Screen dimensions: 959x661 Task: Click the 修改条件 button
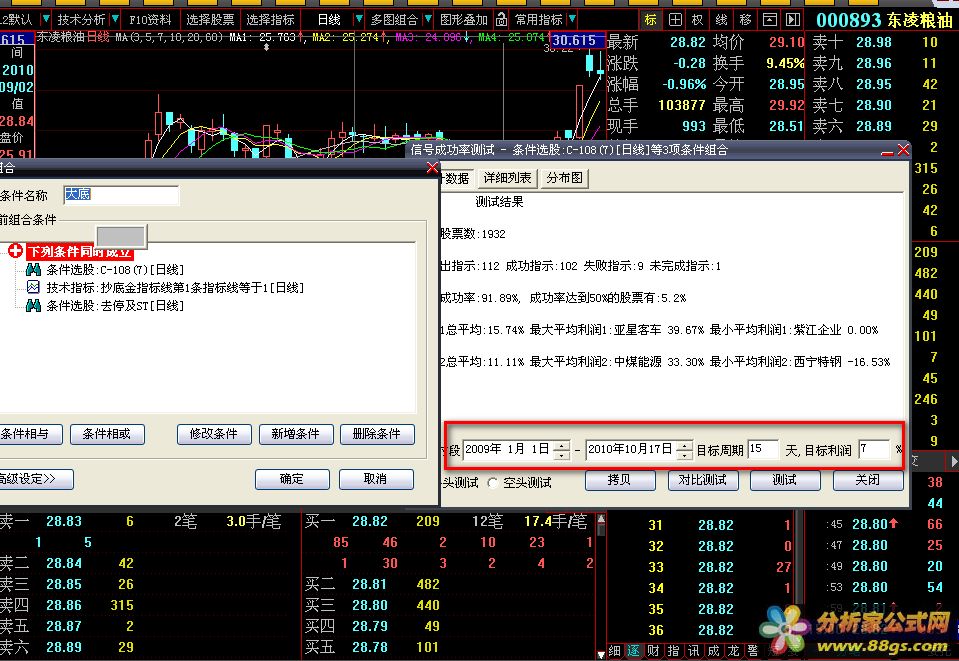pyautogui.click(x=213, y=434)
